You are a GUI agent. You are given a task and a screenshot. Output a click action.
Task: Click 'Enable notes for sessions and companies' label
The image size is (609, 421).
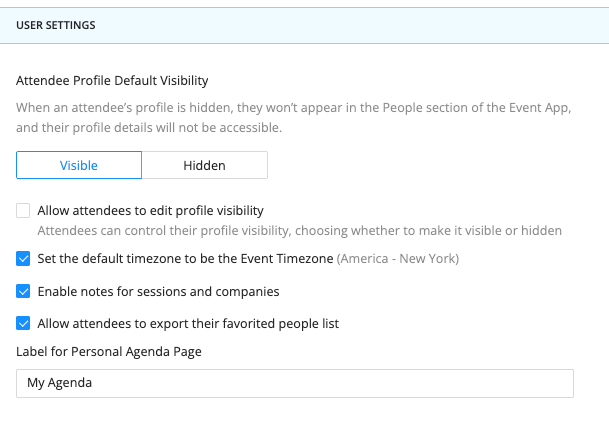(158, 291)
